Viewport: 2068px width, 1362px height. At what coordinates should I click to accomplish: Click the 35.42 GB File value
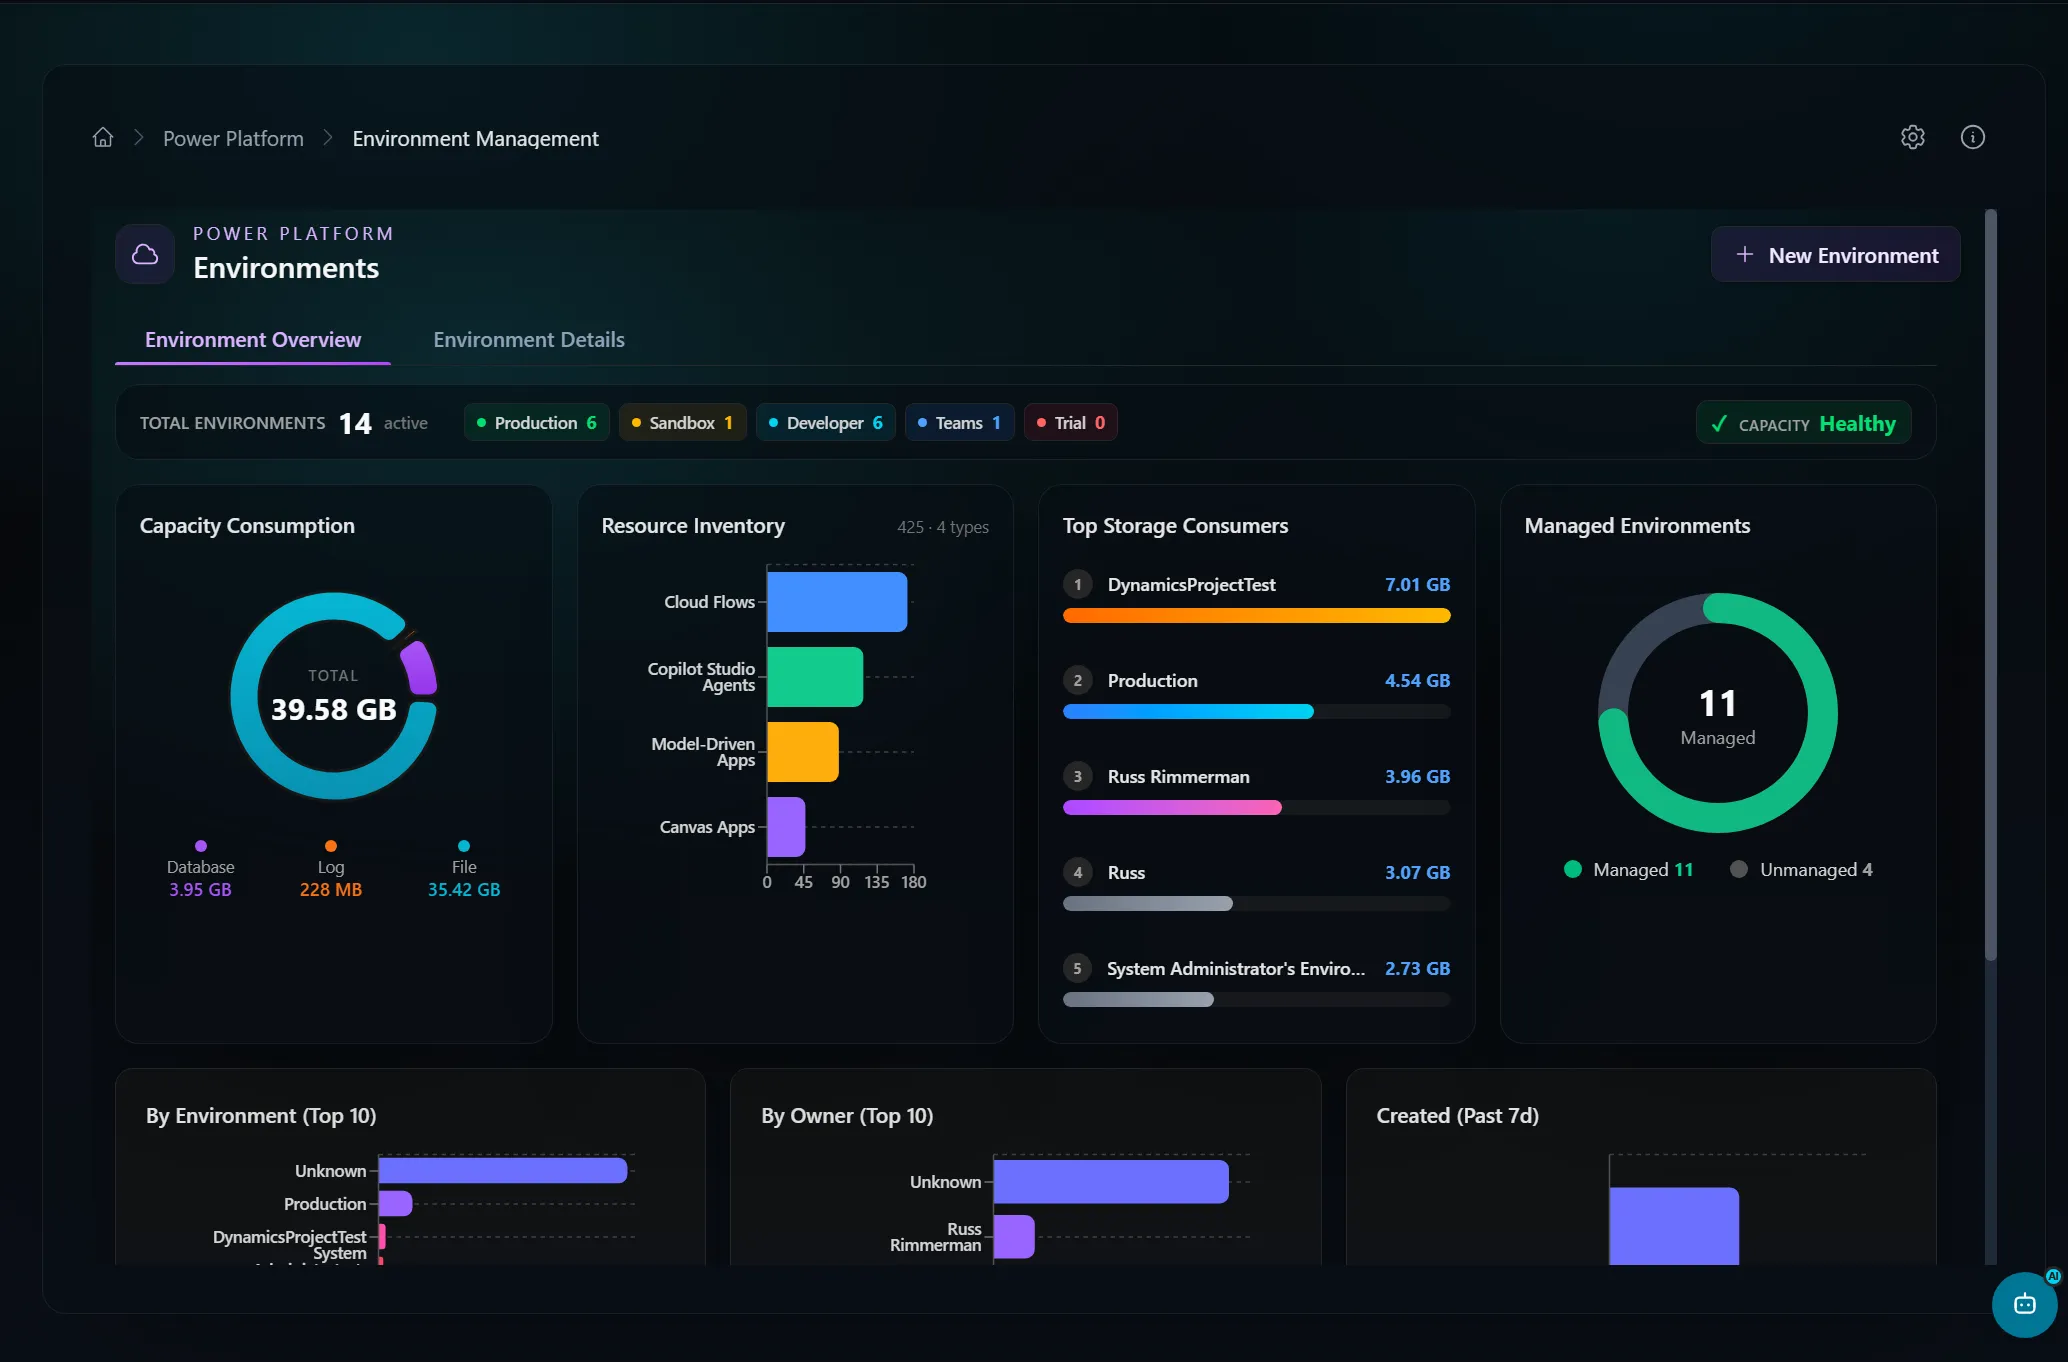464,890
